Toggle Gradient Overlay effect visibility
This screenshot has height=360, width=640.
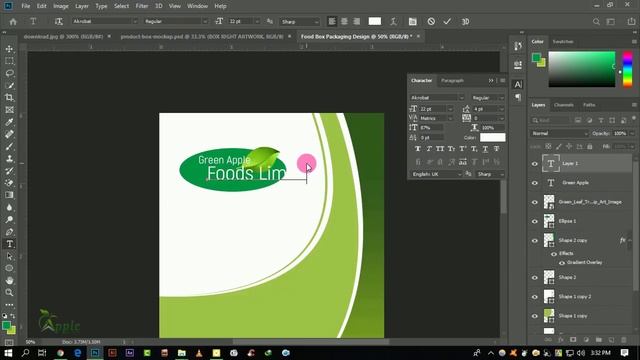562,263
